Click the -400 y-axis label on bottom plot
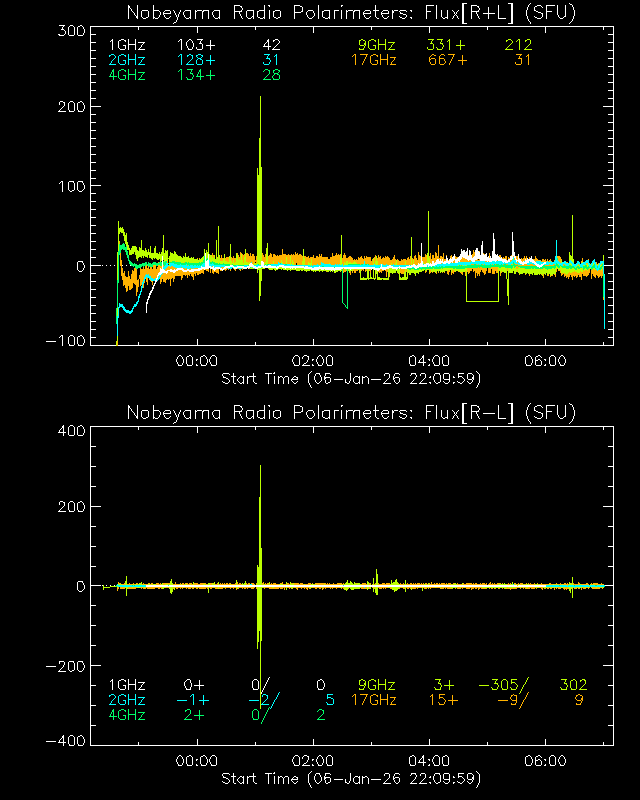Viewport: 640px width, 800px height. (x=64, y=743)
